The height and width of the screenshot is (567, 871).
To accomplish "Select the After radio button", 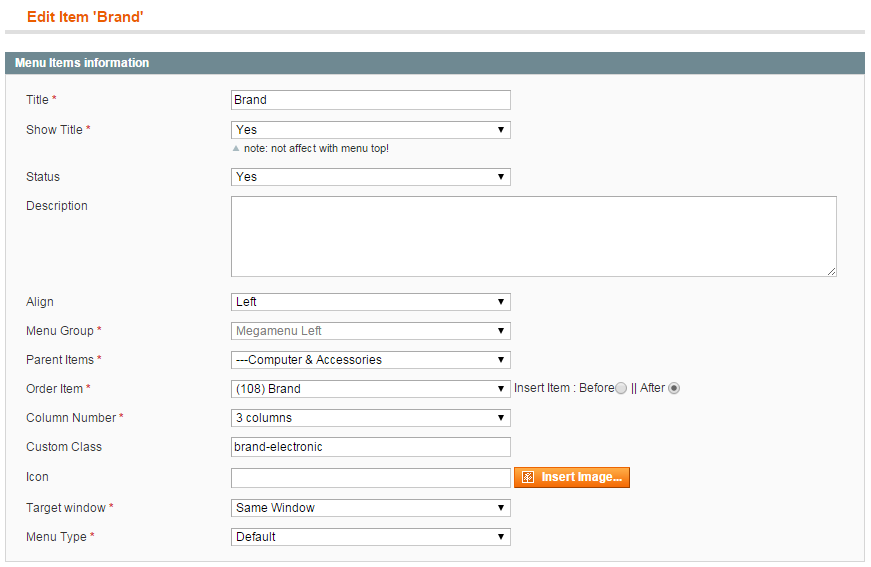I will 674,388.
